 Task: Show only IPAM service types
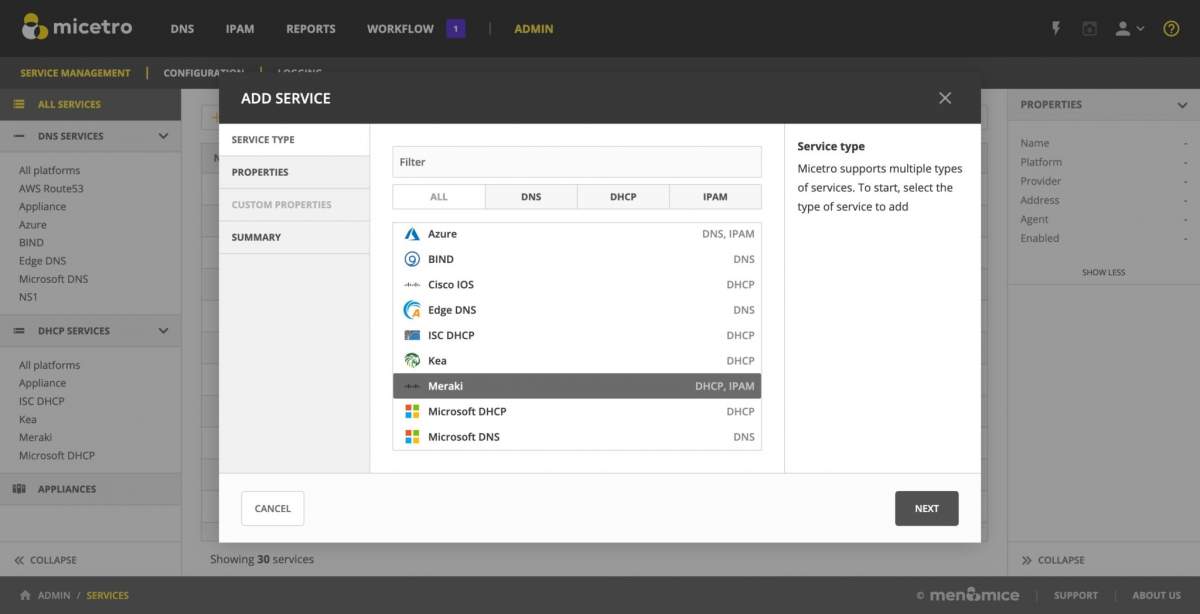click(x=715, y=197)
